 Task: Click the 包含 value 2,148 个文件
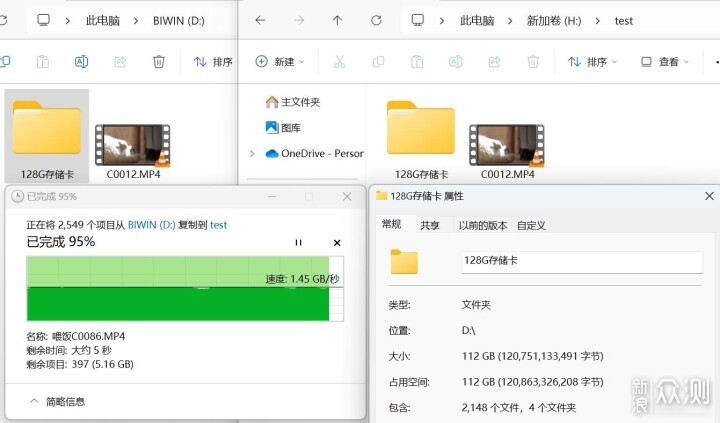click(x=519, y=407)
